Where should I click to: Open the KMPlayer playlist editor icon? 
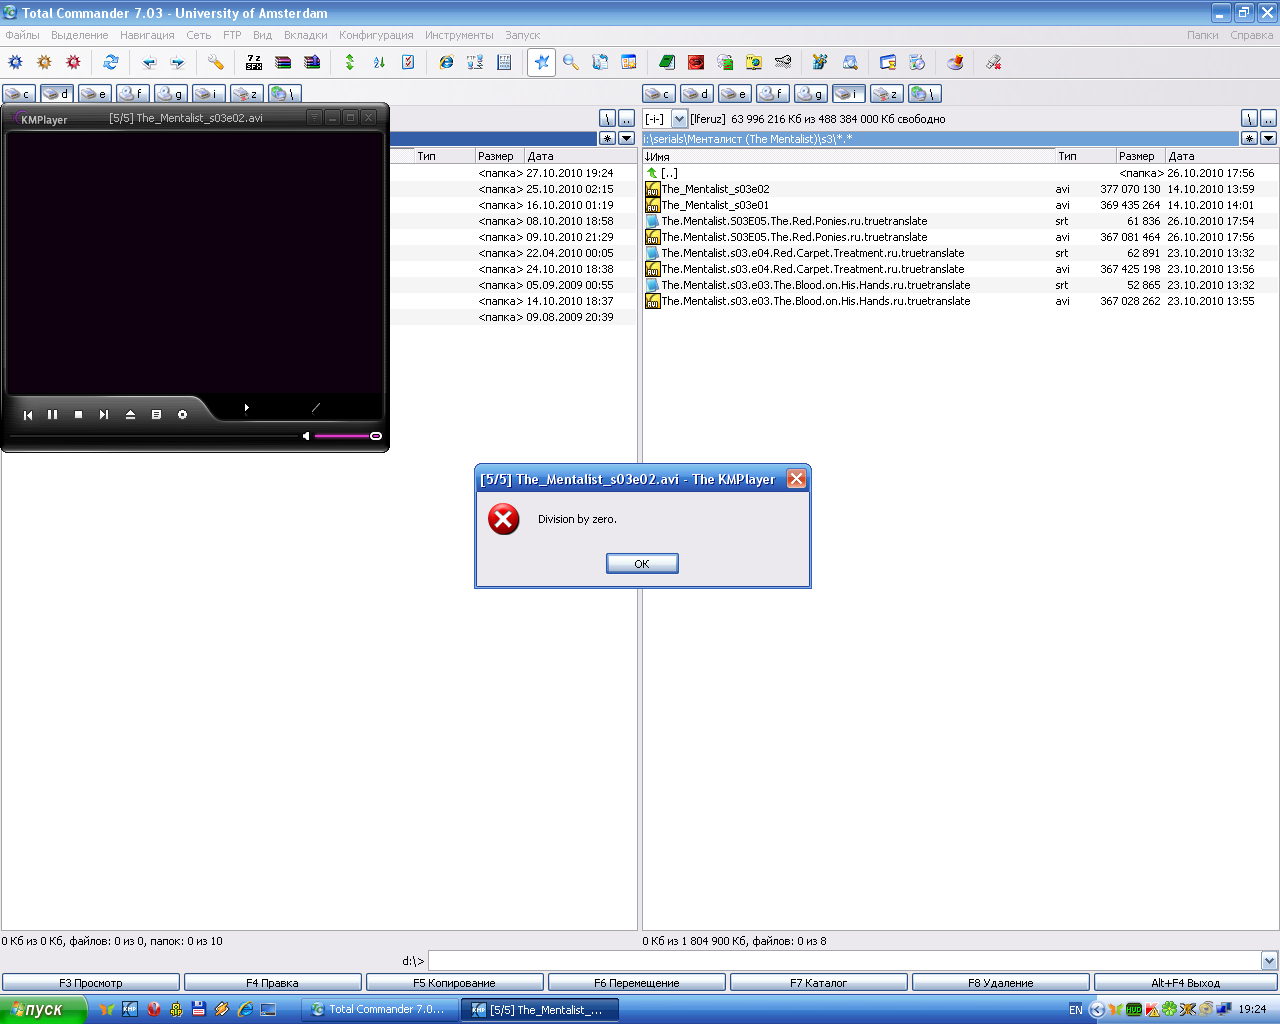point(156,414)
